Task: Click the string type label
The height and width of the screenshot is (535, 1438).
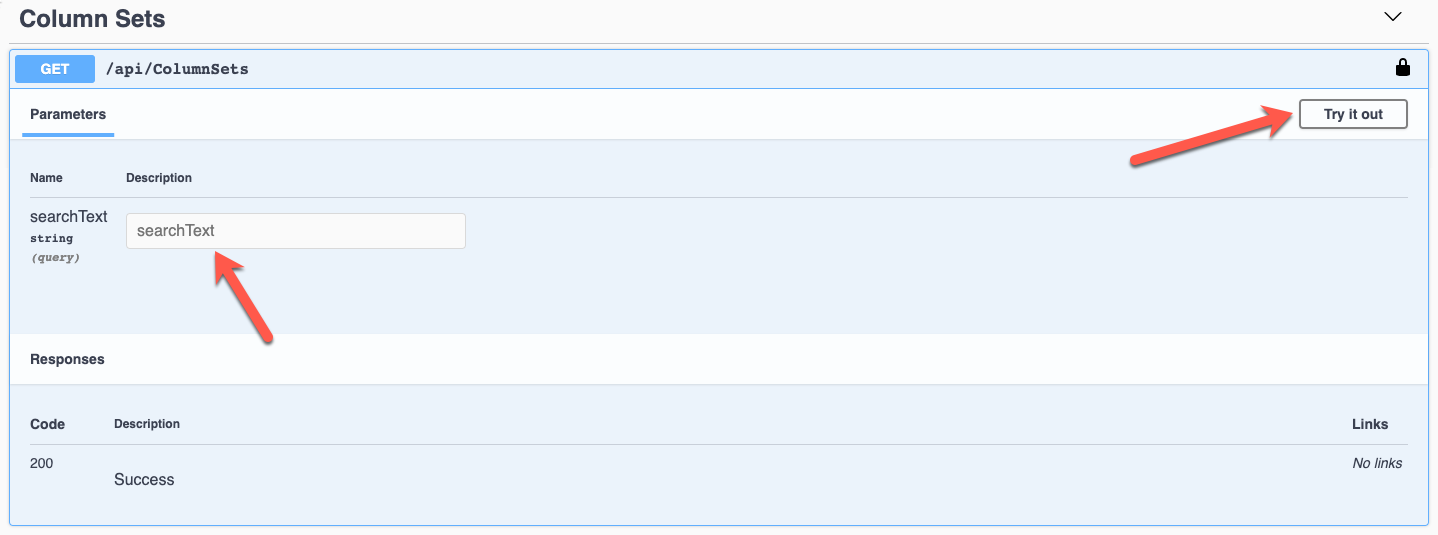Action: [51, 239]
